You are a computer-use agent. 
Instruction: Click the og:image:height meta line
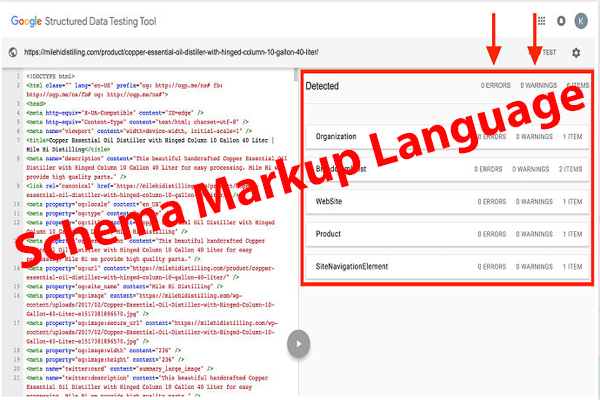click(x=105, y=359)
